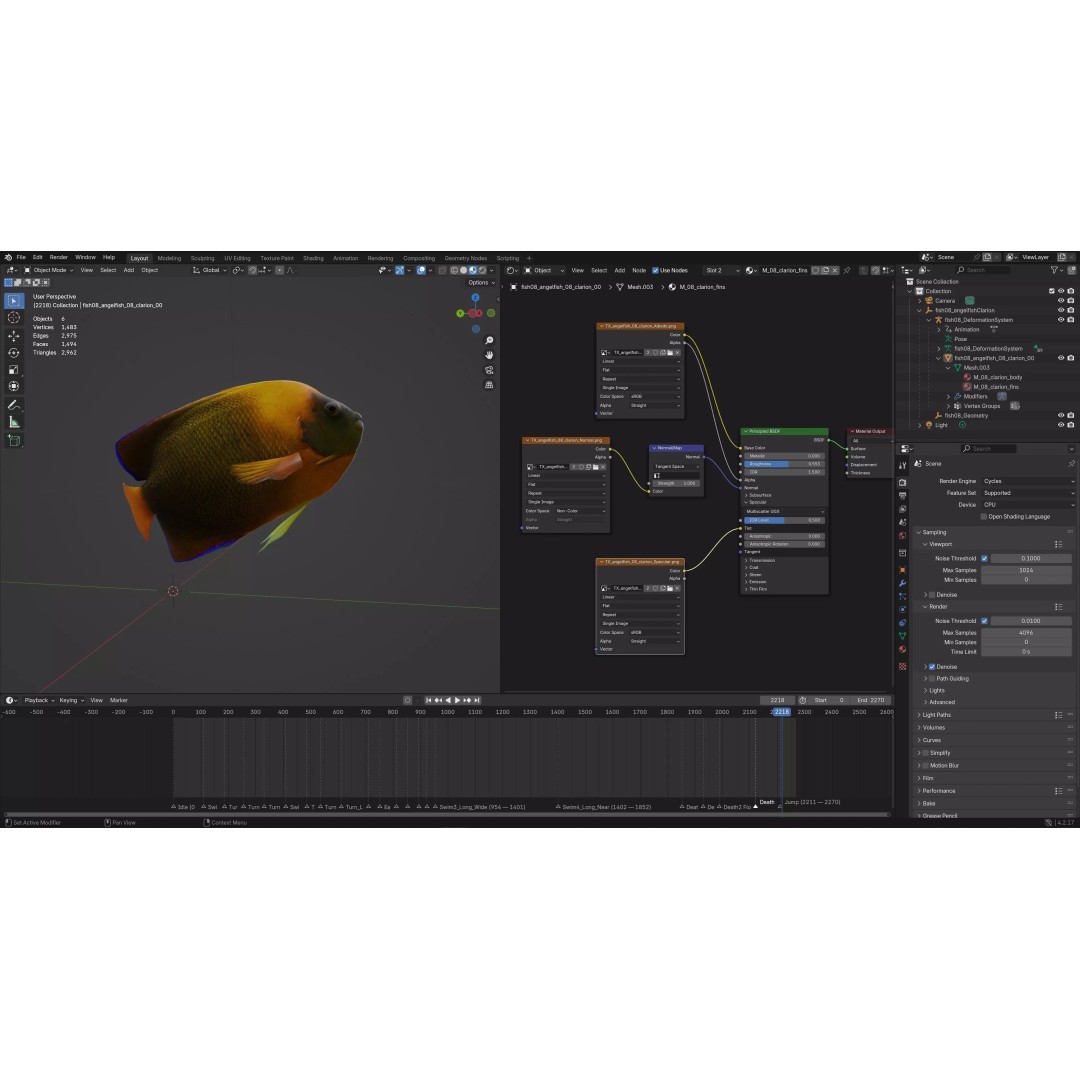Expand the Camera item in outliner
The width and height of the screenshot is (1080, 1080).
[x=920, y=301]
